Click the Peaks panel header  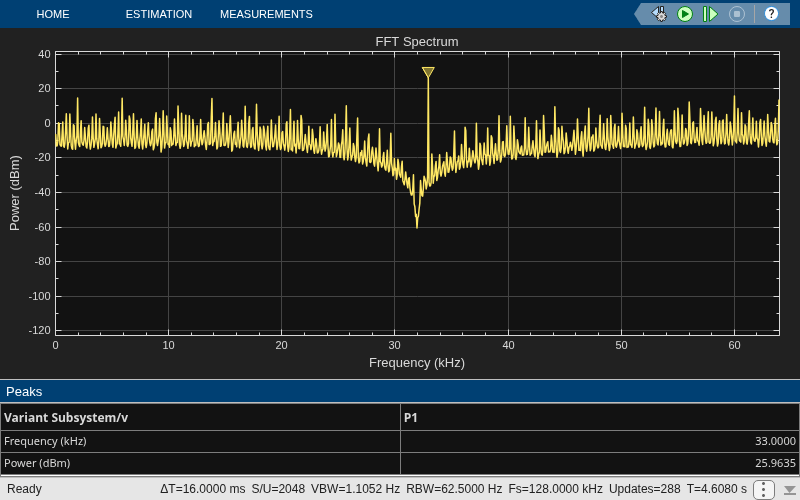point(400,392)
